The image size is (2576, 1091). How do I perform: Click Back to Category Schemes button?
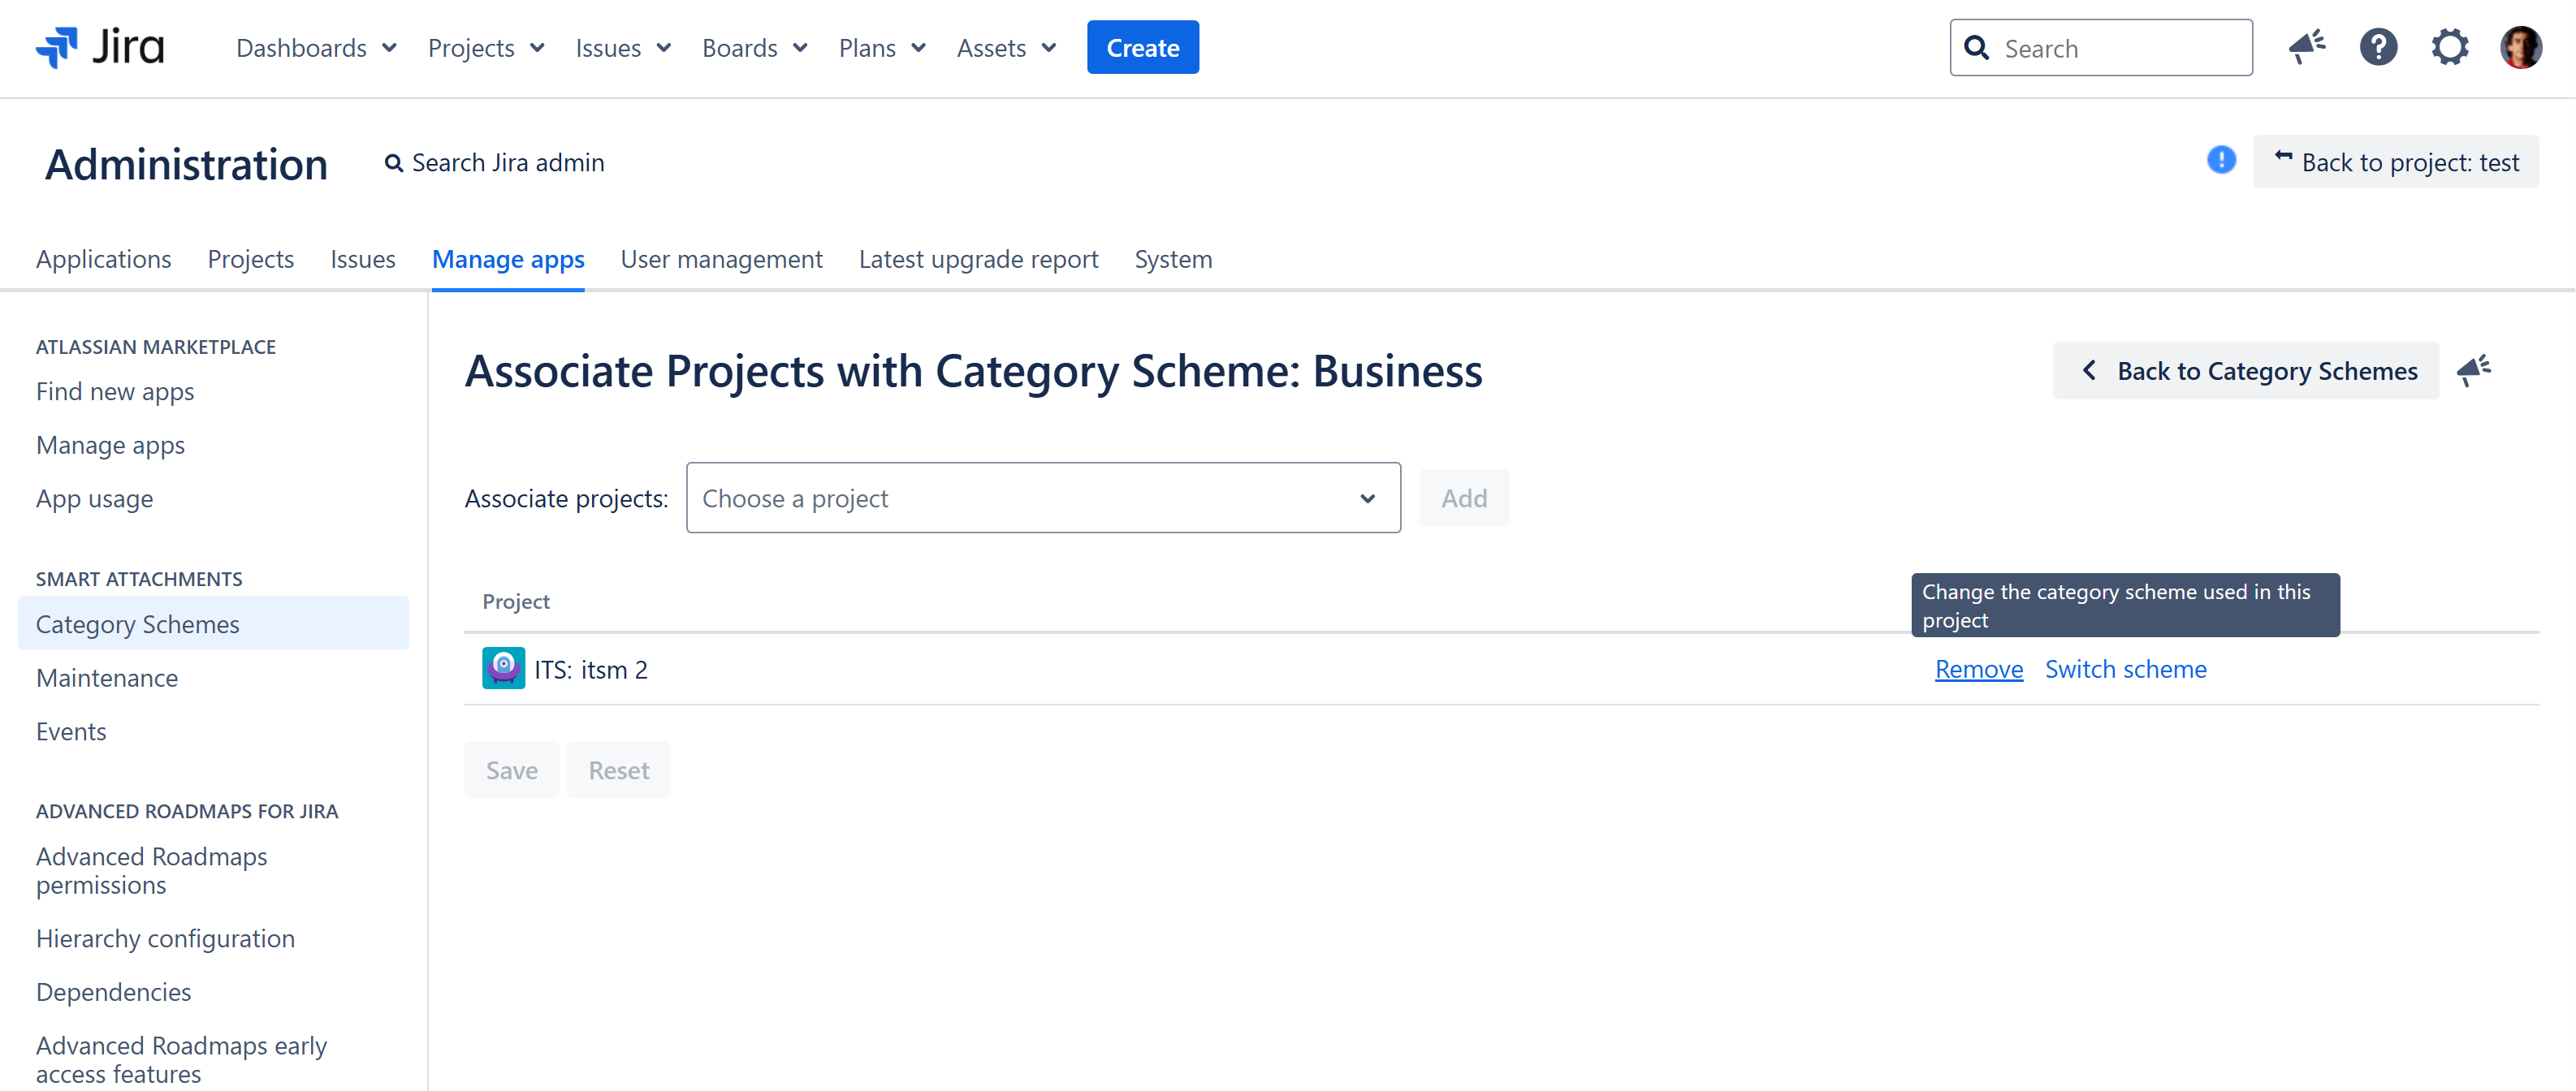(x=2245, y=371)
